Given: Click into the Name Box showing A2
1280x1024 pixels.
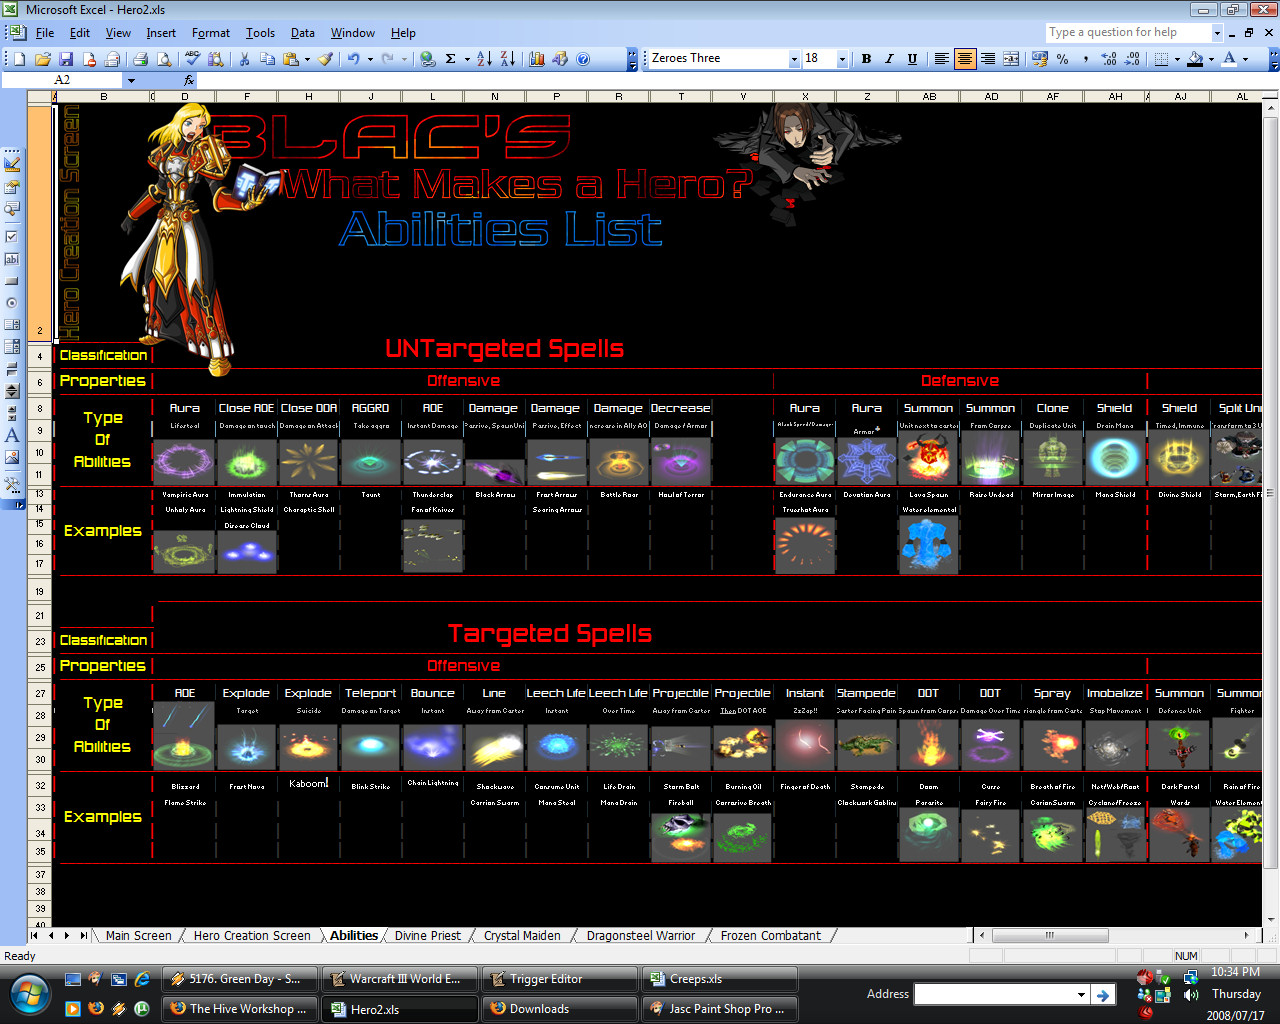Looking at the screenshot, I should pos(62,80).
